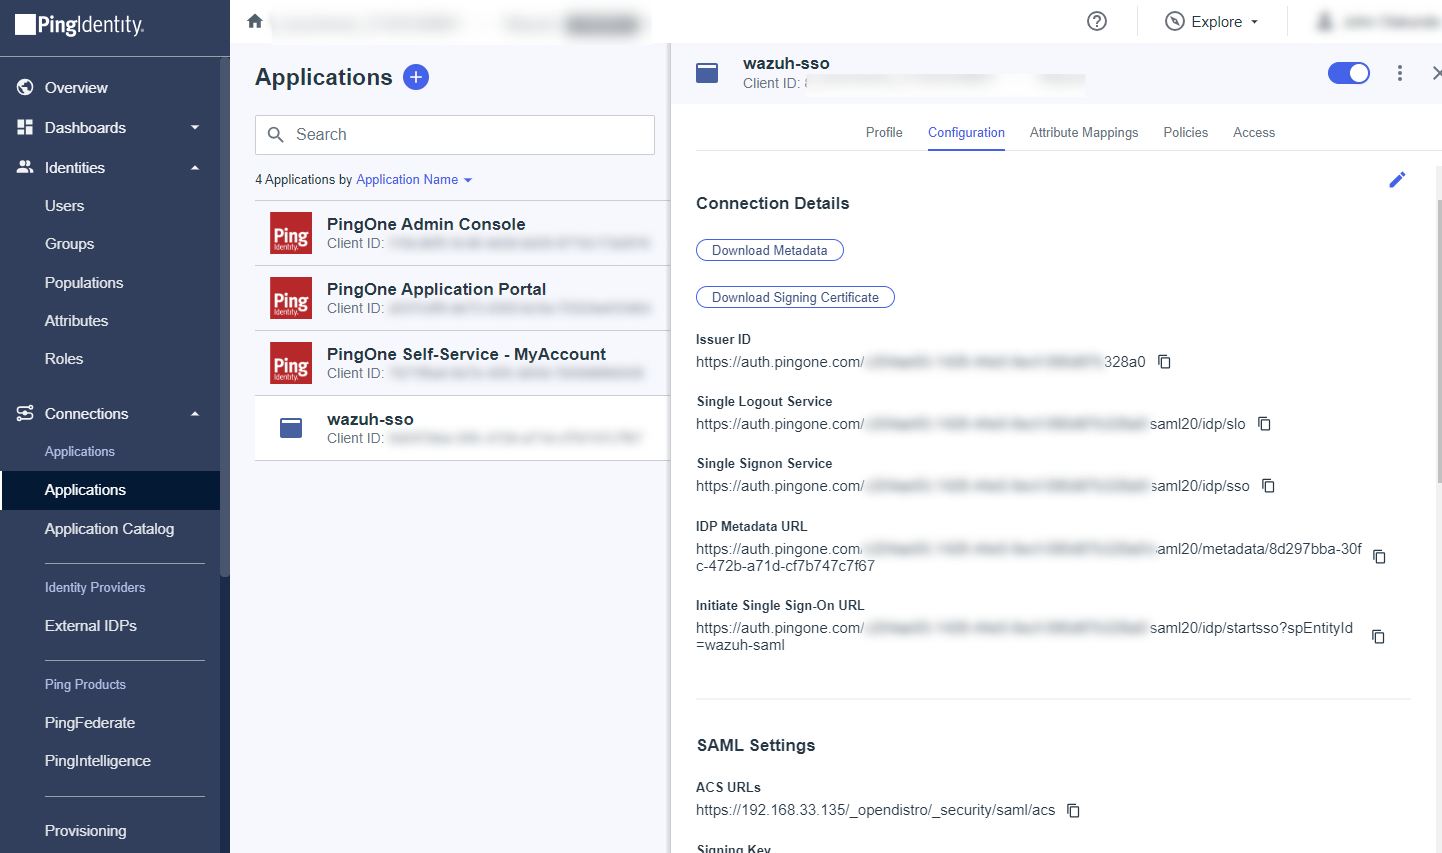The height and width of the screenshot is (853, 1442).
Task: Click Download Signing Certificate button
Action: pyautogui.click(x=795, y=297)
